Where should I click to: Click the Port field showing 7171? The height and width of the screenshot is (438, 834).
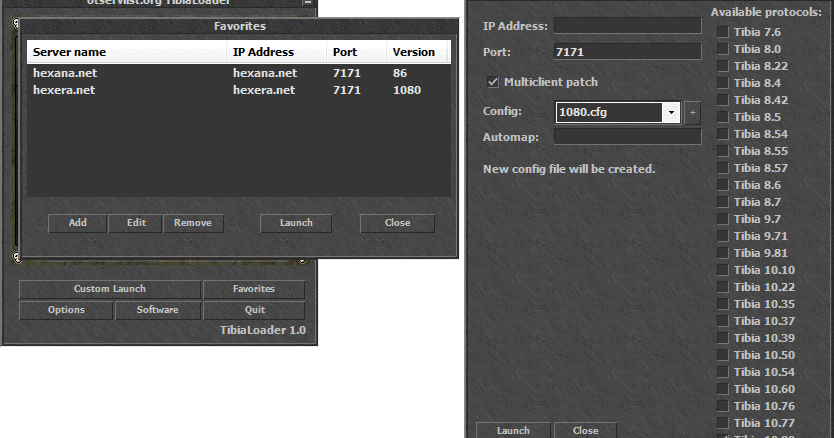pos(628,52)
